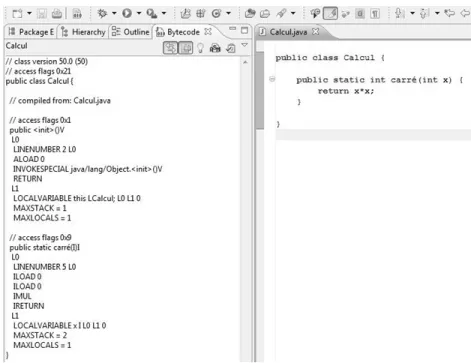The image size is (471, 363).
Task: Switch to the Outline tab
Action: coord(130,32)
